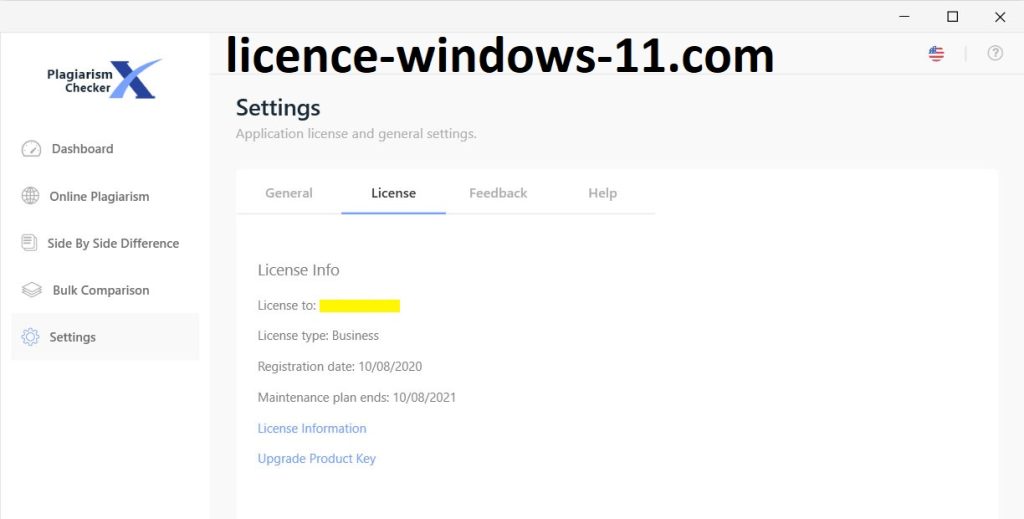The image size is (1024, 519).
Task: Open Bulk Comparison from the sidebar
Action: click(x=101, y=290)
